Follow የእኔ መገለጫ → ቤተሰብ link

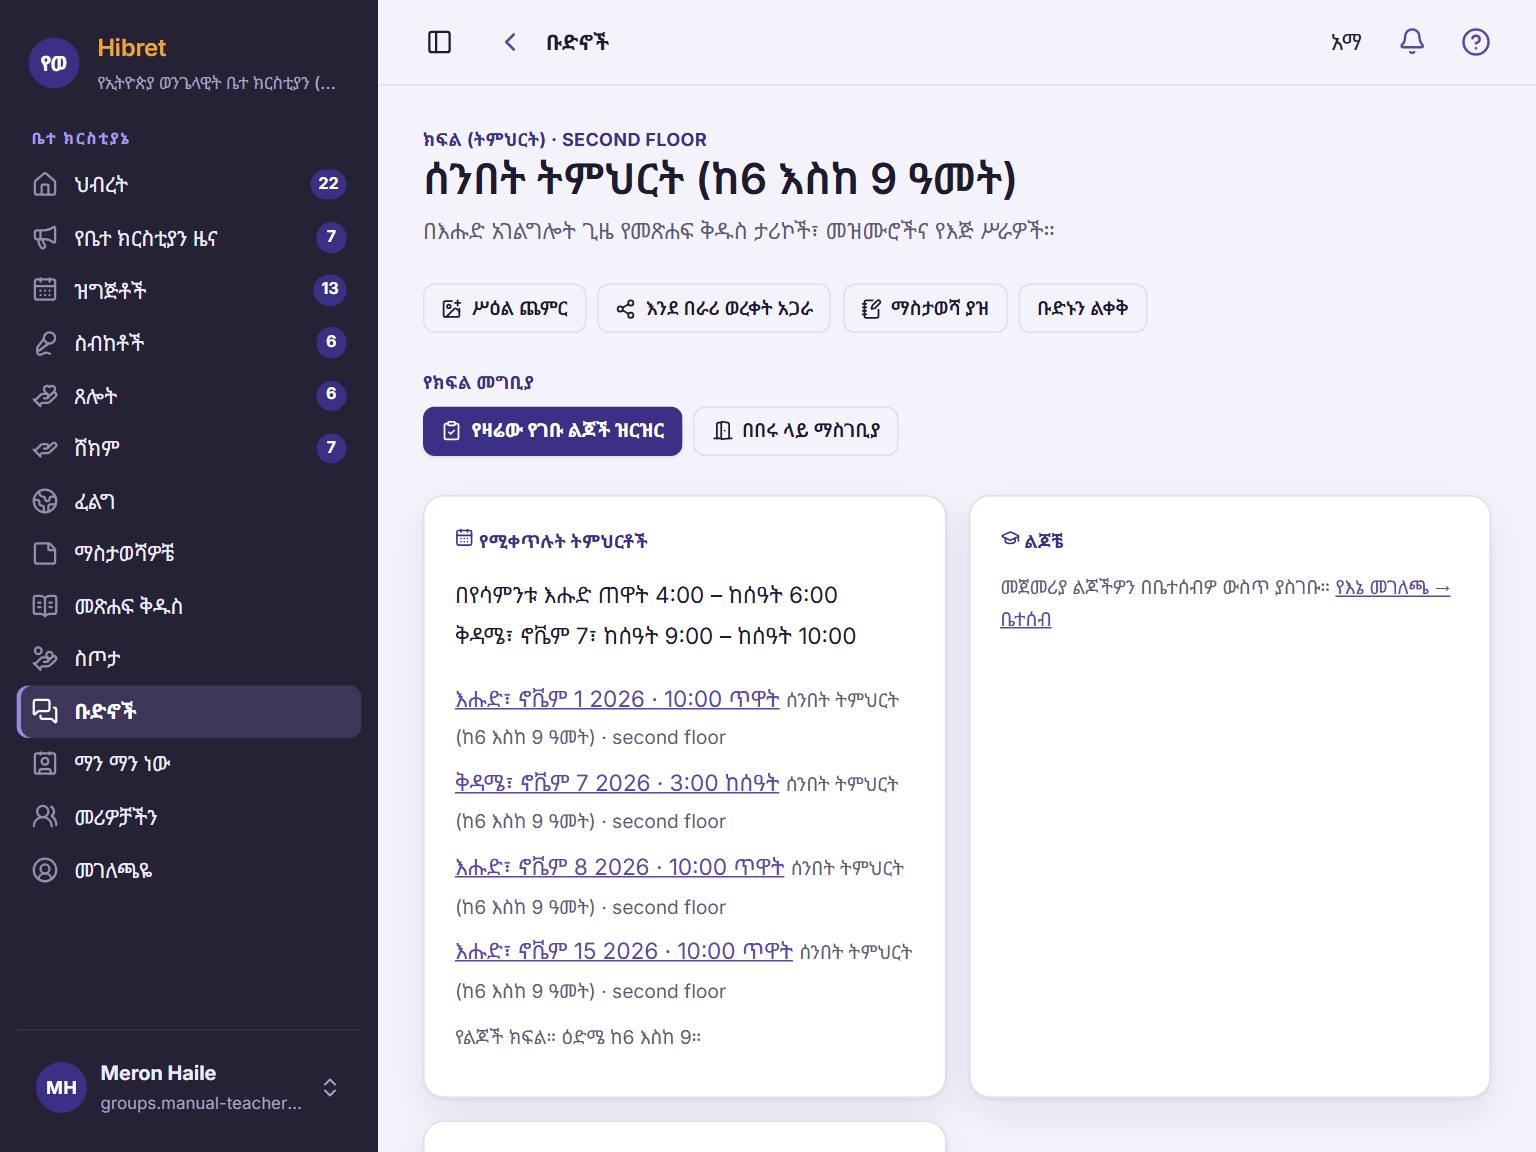(x=1392, y=588)
